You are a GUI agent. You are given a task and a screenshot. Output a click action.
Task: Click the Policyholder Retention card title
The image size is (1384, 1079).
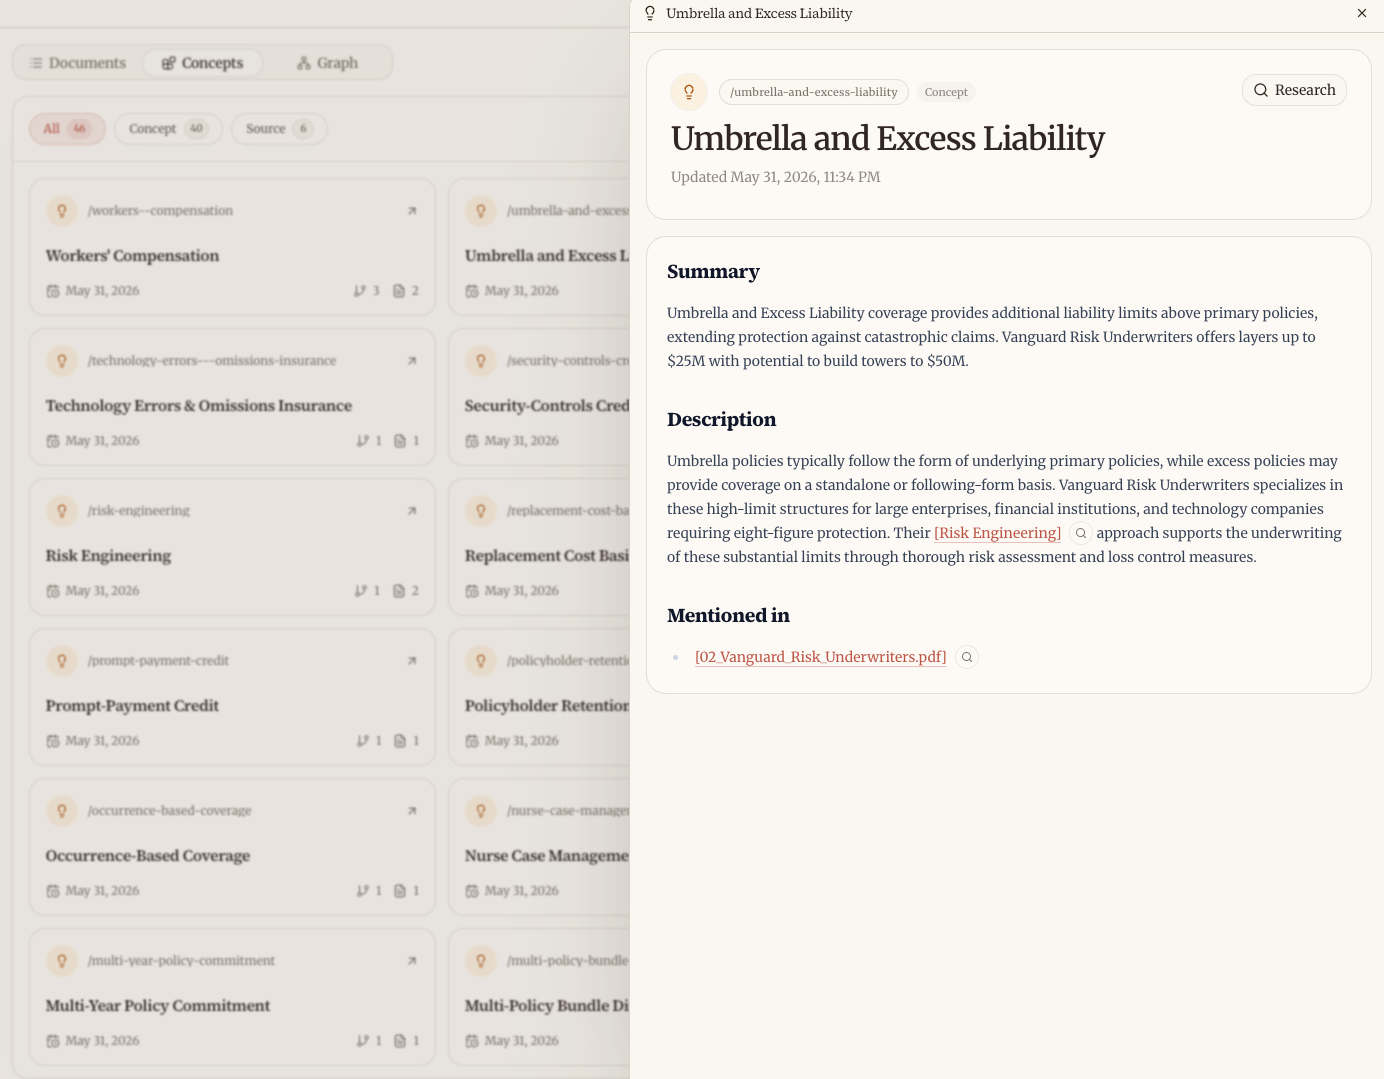tap(547, 706)
